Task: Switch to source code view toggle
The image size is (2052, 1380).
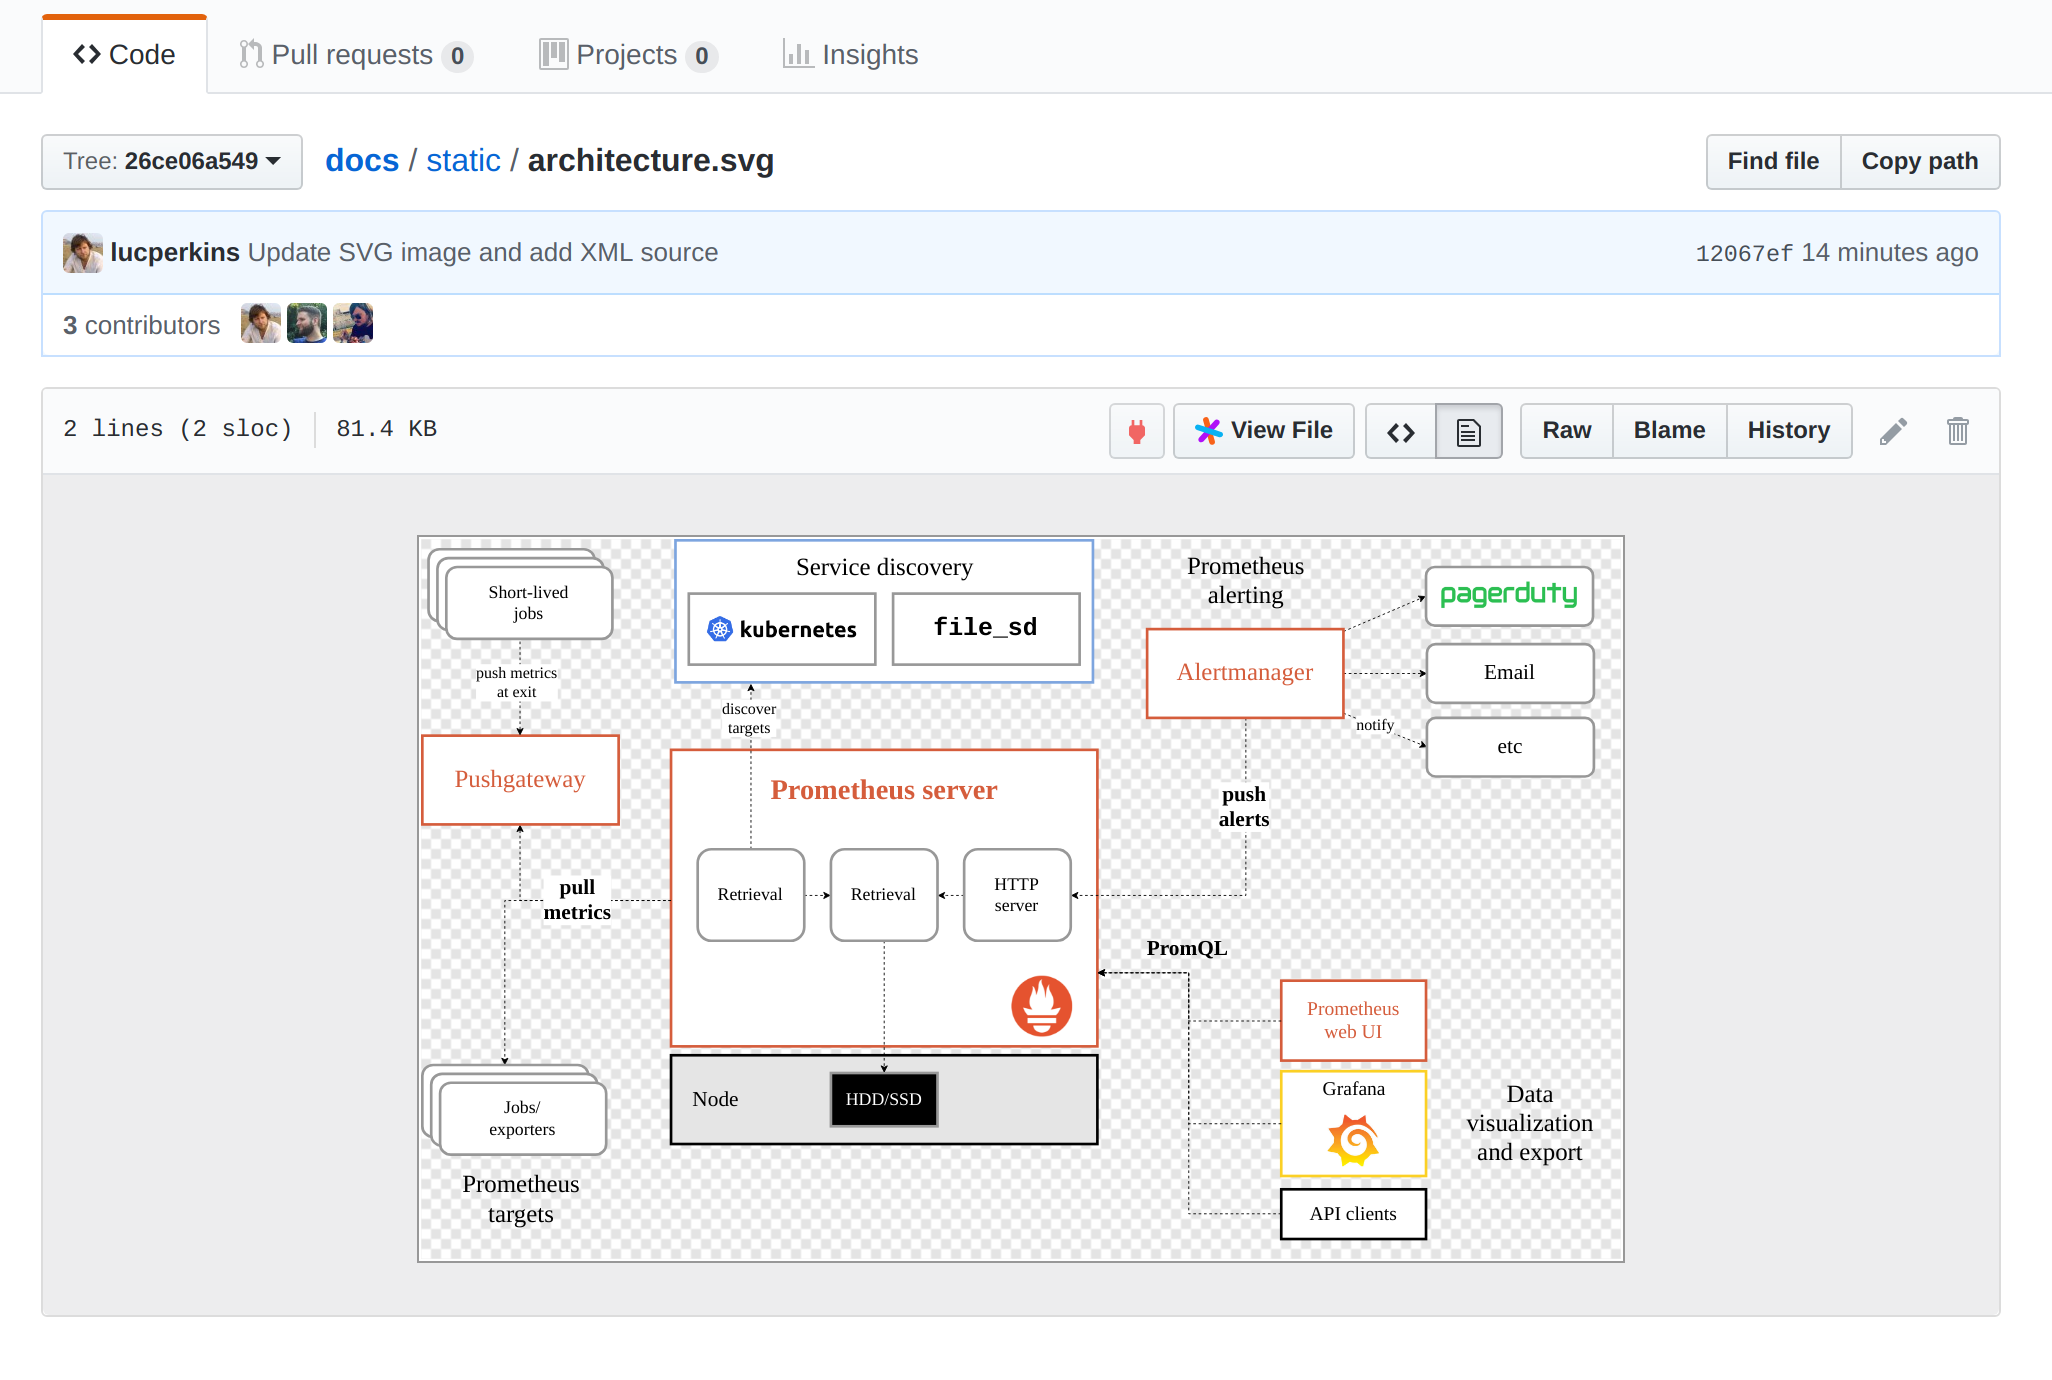Action: 1400,431
